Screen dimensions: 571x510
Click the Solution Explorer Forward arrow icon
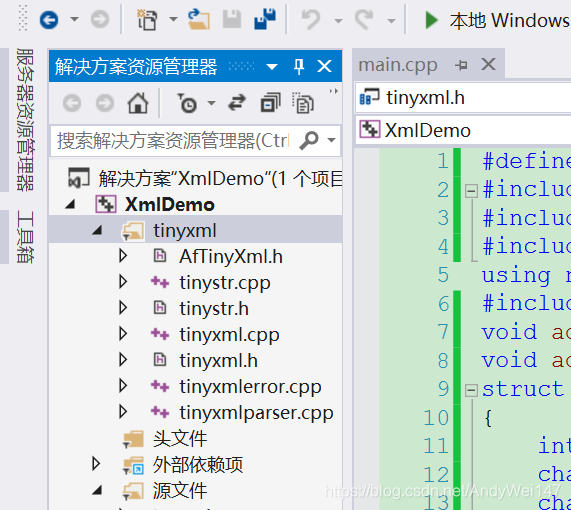[x=105, y=103]
